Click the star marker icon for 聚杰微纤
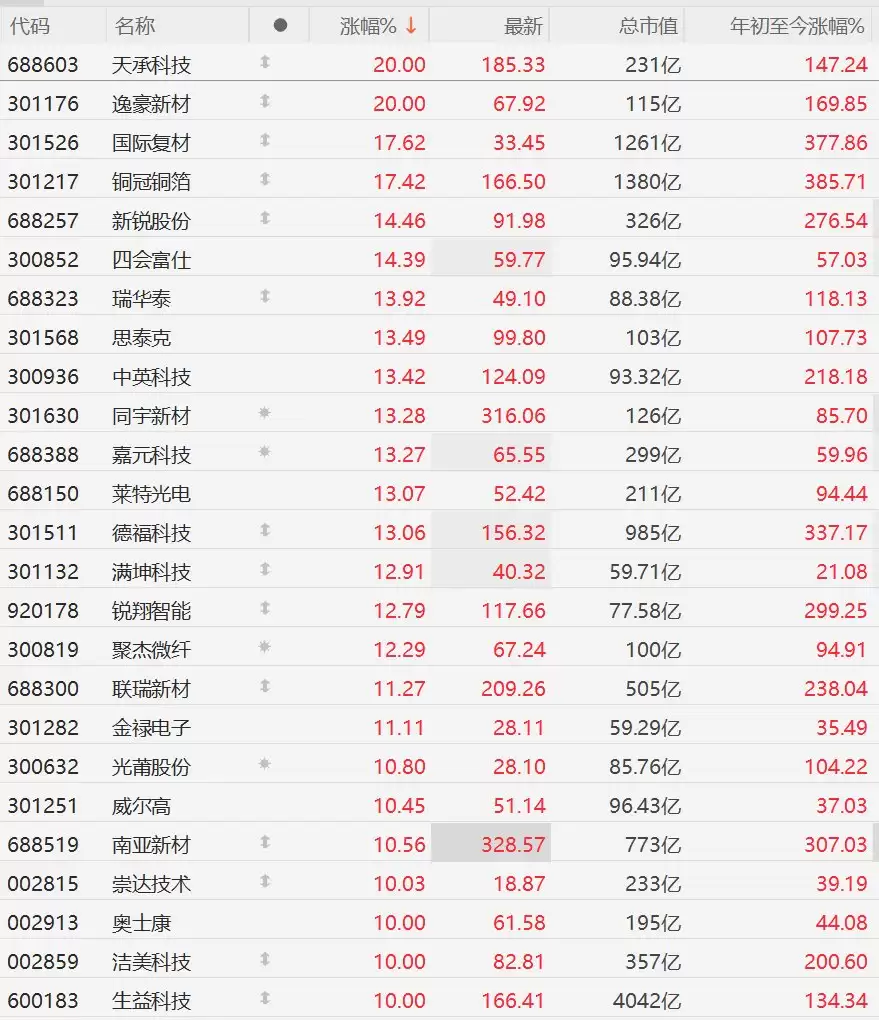Image resolution: width=879 pixels, height=1020 pixels. tap(264, 647)
